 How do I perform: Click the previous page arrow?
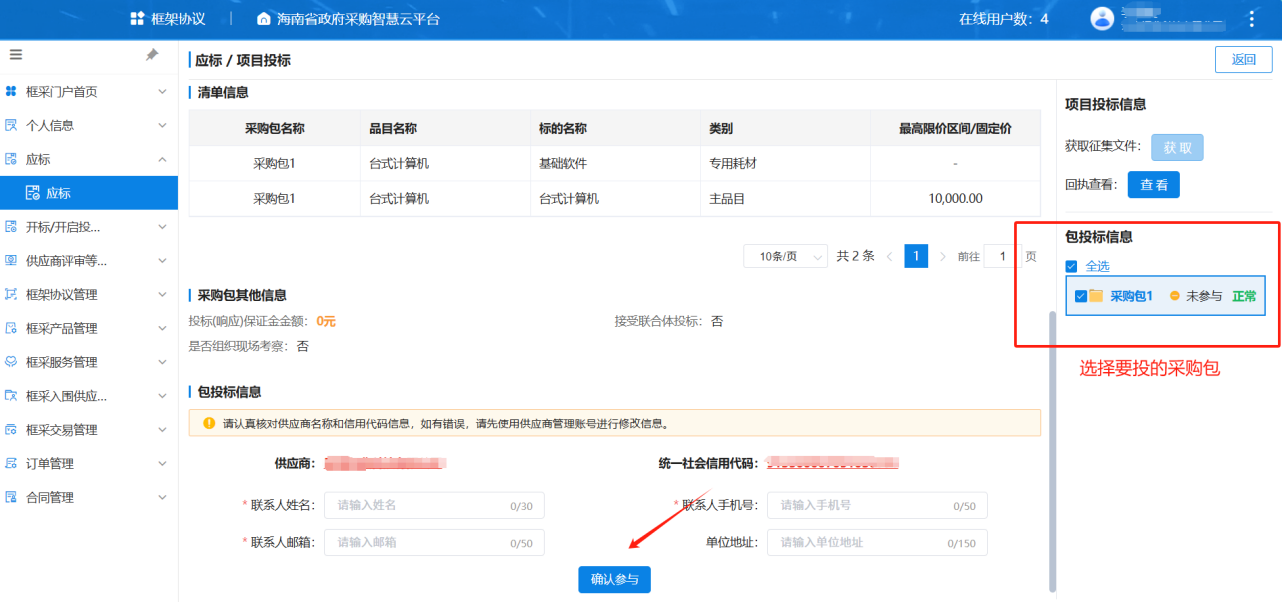(x=891, y=256)
